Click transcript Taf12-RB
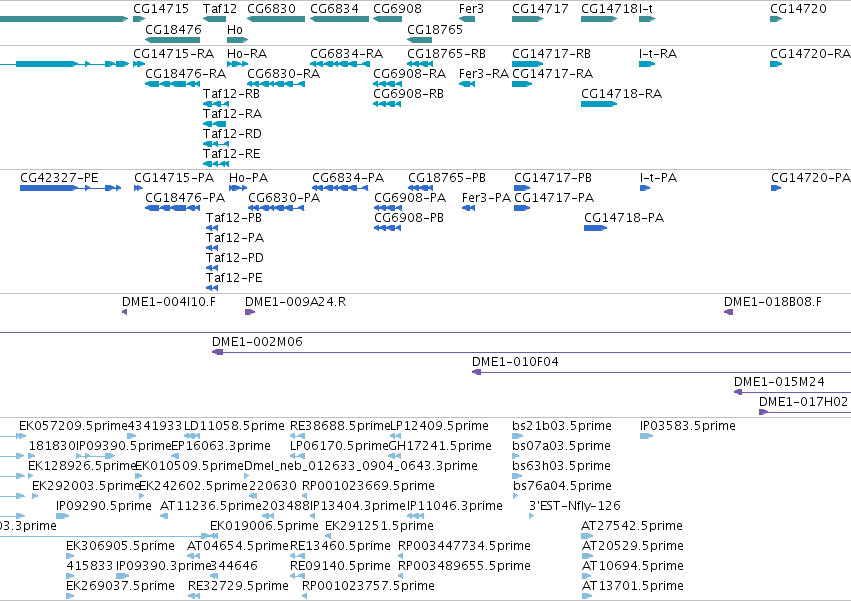The width and height of the screenshot is (851, 601). coord(231,94)
